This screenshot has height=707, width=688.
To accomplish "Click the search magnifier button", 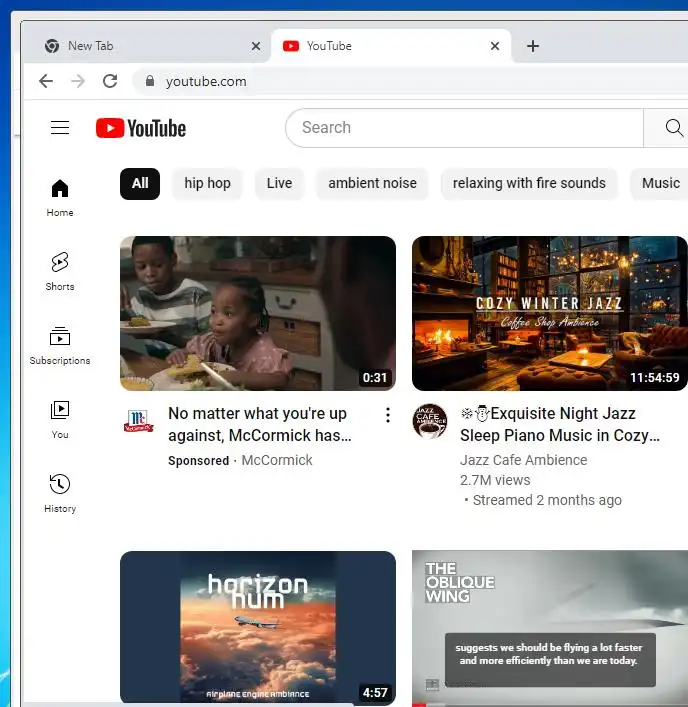I will click(x=674, y=128).
